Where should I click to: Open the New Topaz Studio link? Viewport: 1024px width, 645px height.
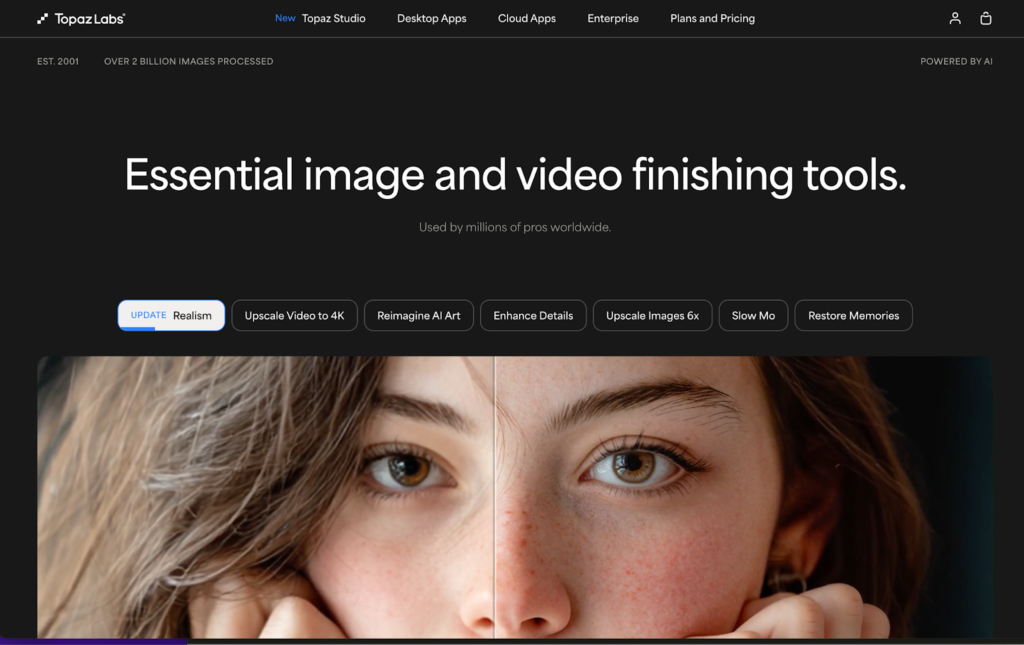click(320, 18)
